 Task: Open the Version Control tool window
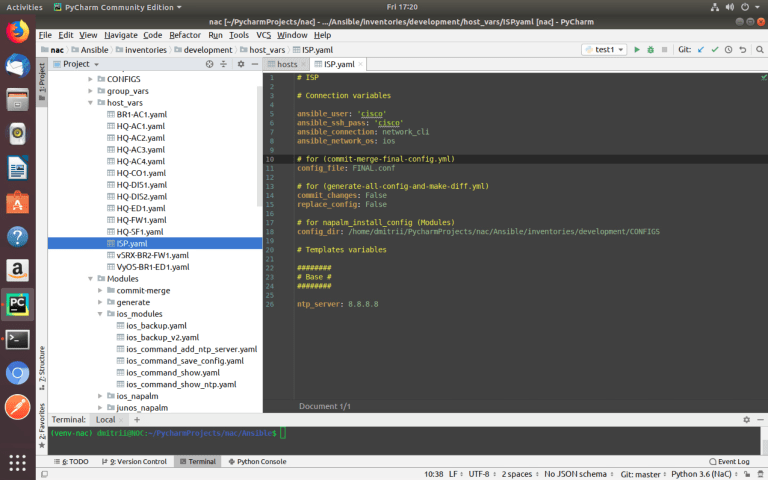(134, 461)
